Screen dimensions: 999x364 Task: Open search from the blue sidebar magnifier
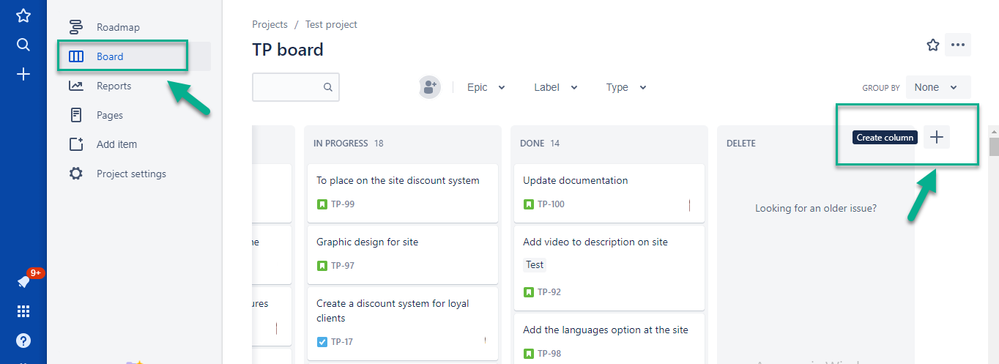(x=23, y=45)
